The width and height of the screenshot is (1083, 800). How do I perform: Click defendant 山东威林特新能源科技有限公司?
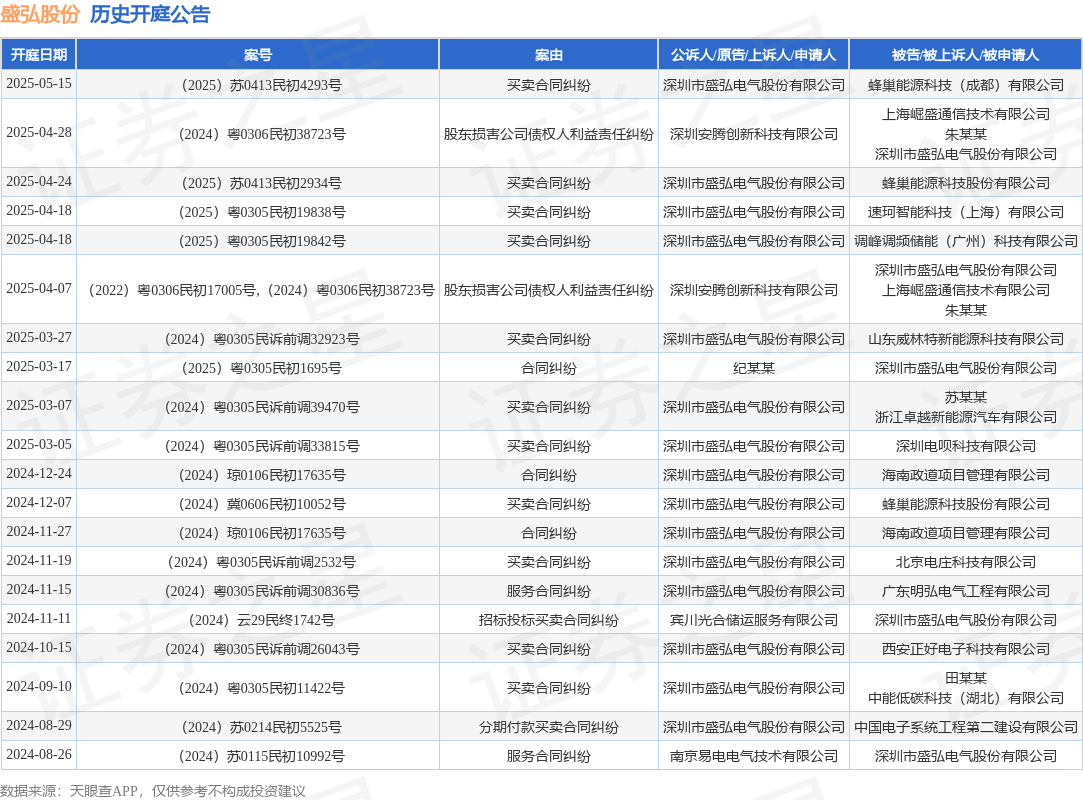coord(966,339)
